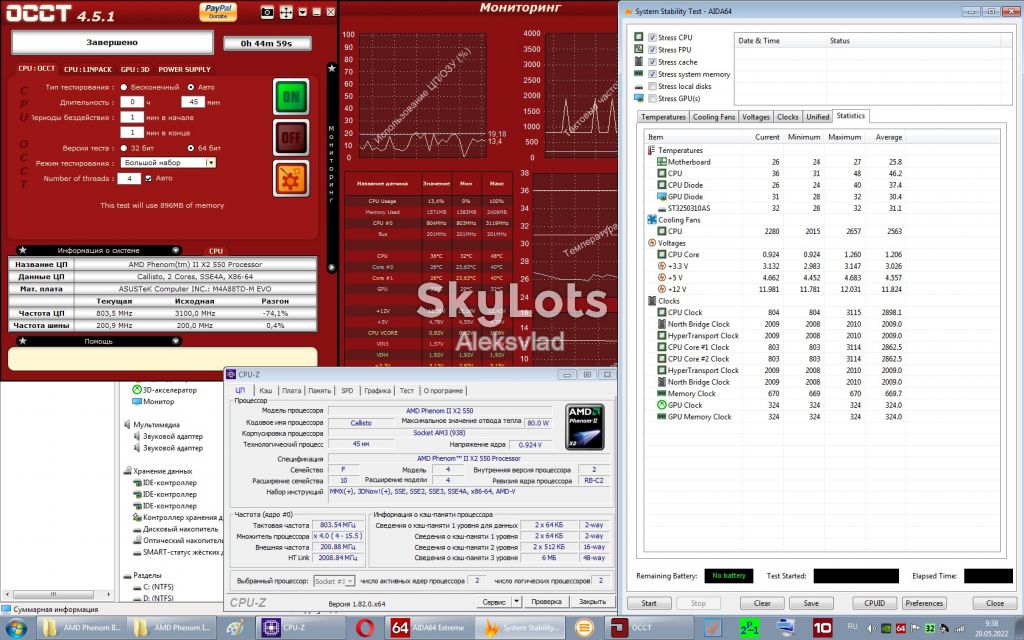
Task: Open the POWER SUPPLY tab in OCCT
Action: (x=184, y=69)
